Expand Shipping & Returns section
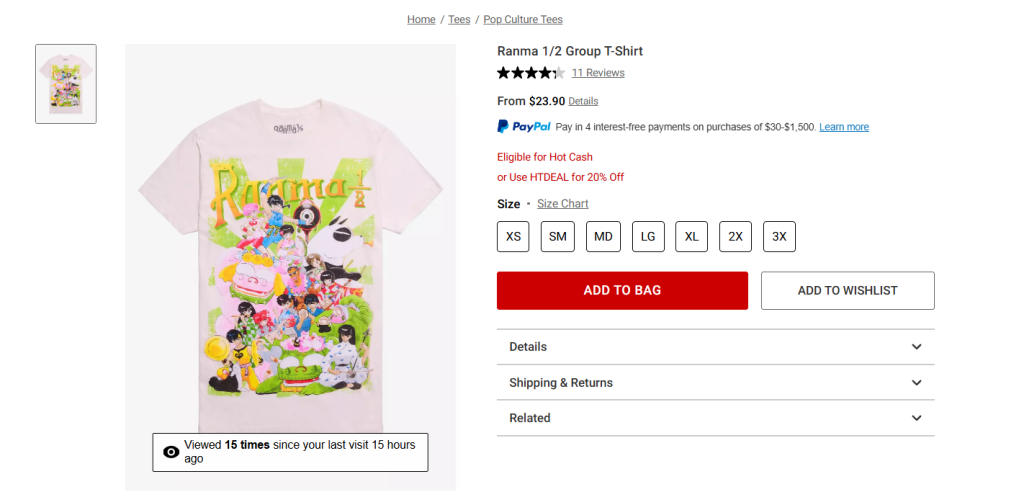1024x492 pixels. point(716,382)
